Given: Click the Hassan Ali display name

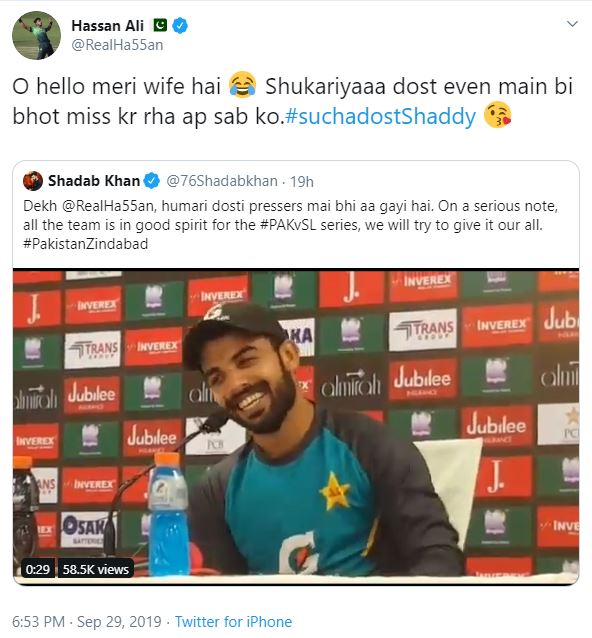Looking at the screenshot, I should click(107, 26).
